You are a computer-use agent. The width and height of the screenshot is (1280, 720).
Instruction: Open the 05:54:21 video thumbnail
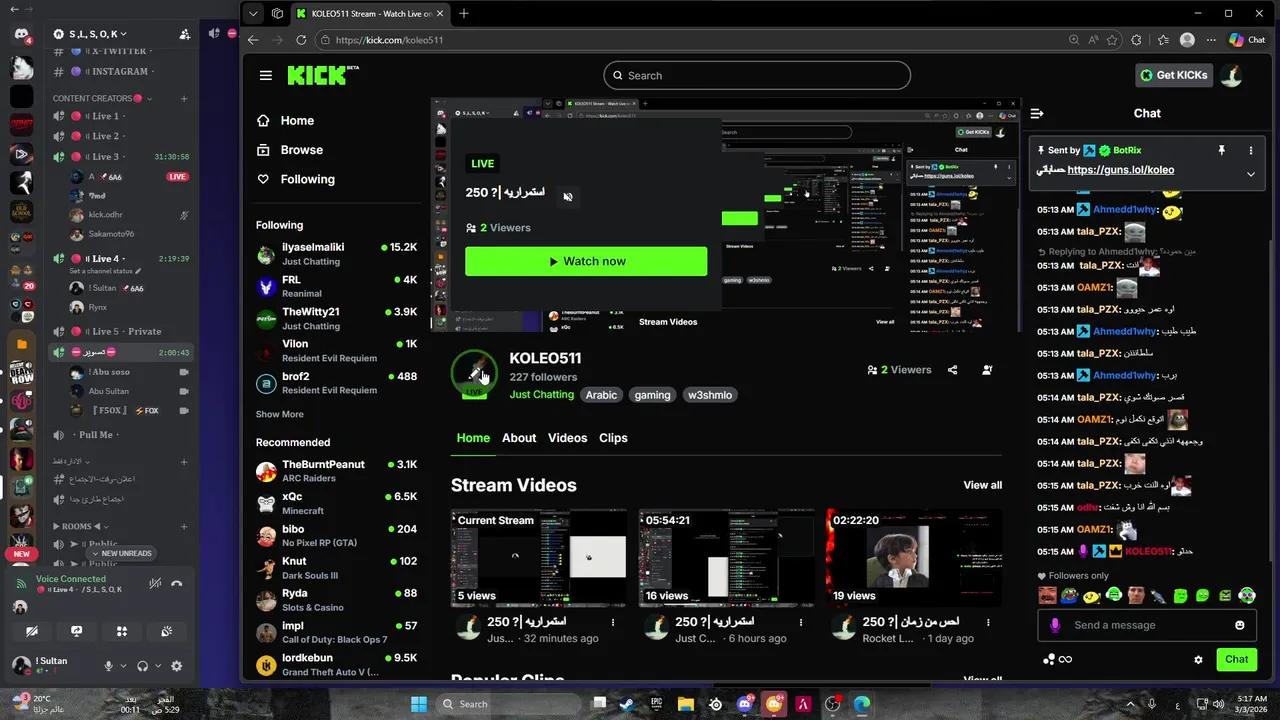726,558
